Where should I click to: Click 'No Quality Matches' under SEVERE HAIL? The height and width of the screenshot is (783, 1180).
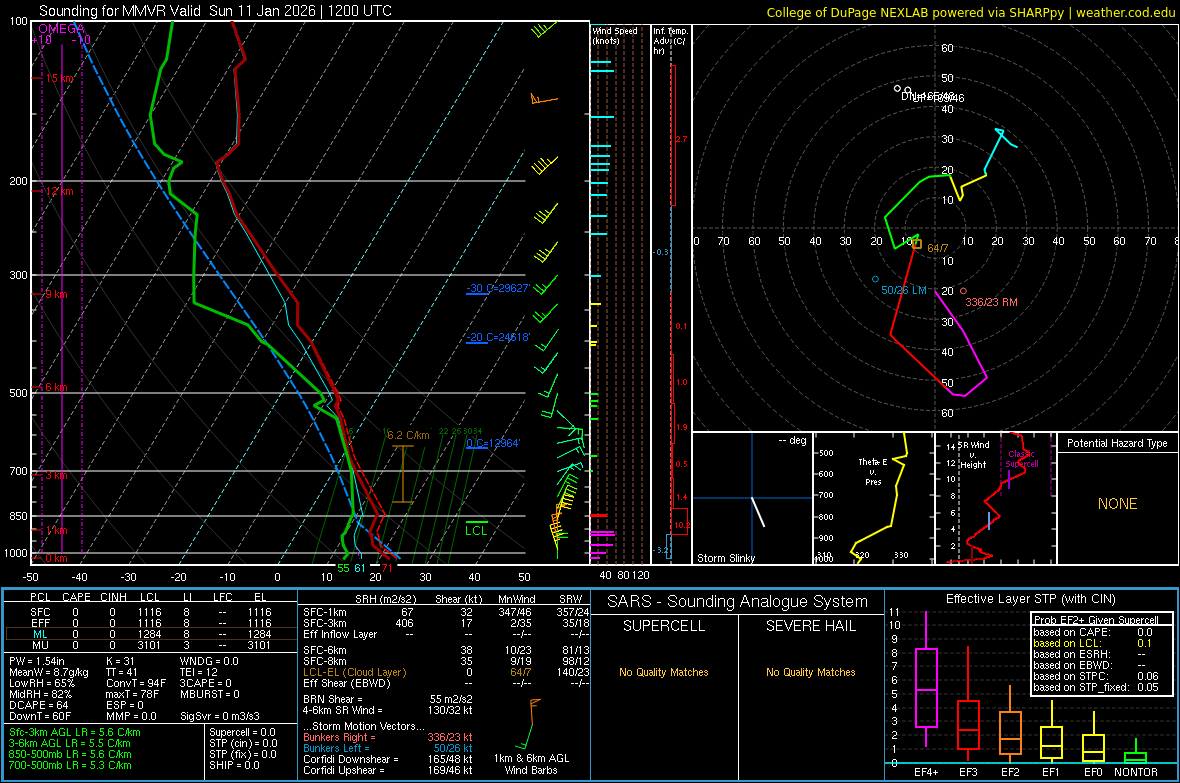click(x=810, y=672)
